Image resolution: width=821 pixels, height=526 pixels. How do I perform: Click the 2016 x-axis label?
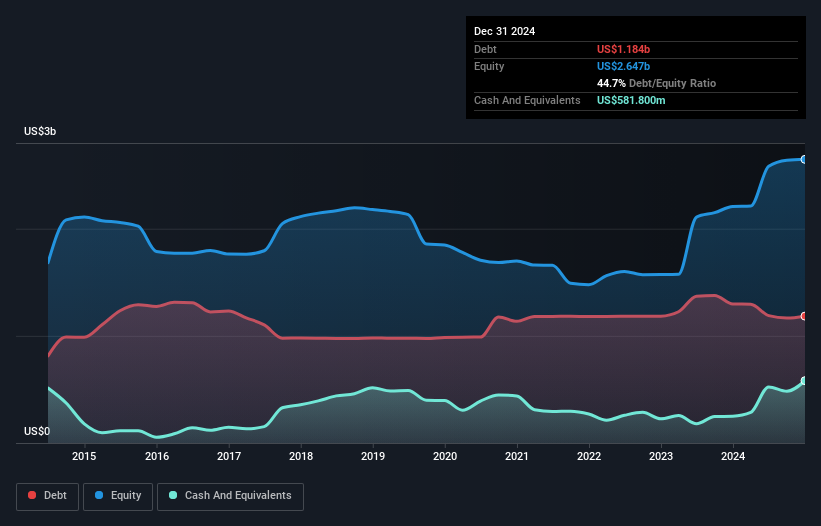click(157, 456)
